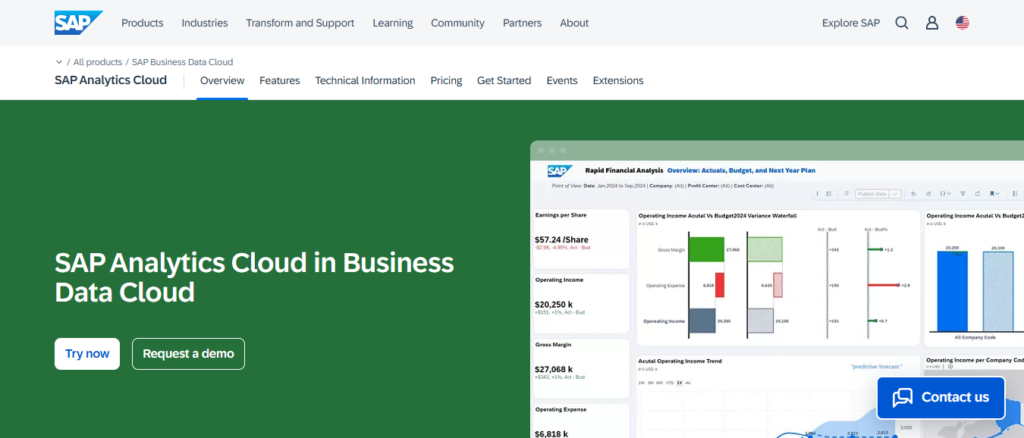The image size is (1024, 438).
Task: Click "Overview: Actuals, Budget, and Next Year Plan"
Action: pos(741,170)
